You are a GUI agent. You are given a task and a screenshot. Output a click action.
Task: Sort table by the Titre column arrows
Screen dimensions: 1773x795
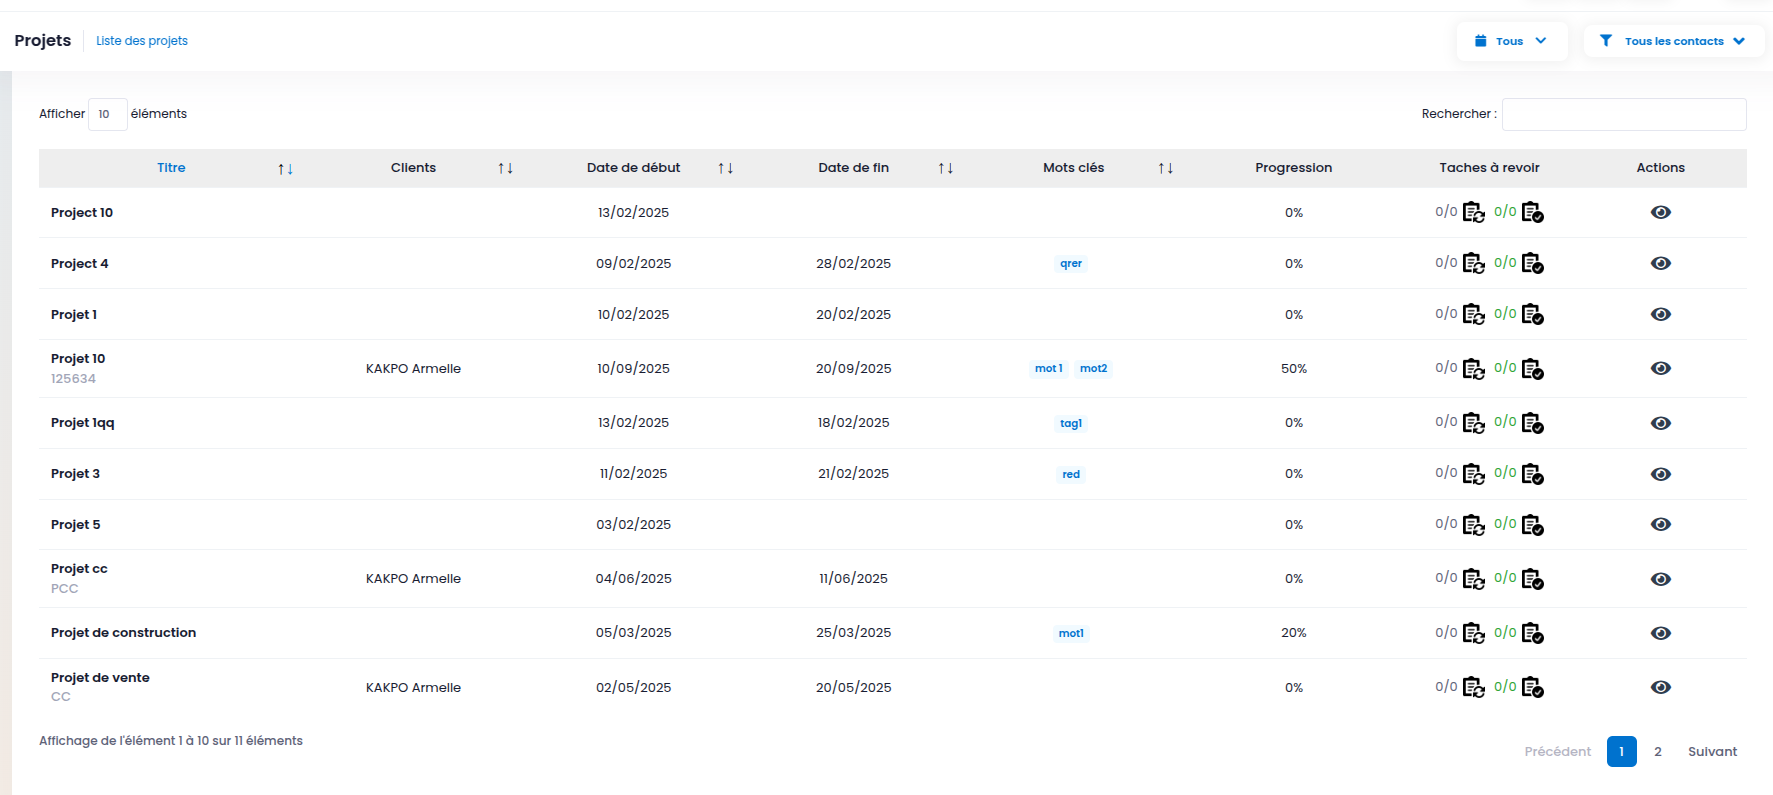(286, 168)
